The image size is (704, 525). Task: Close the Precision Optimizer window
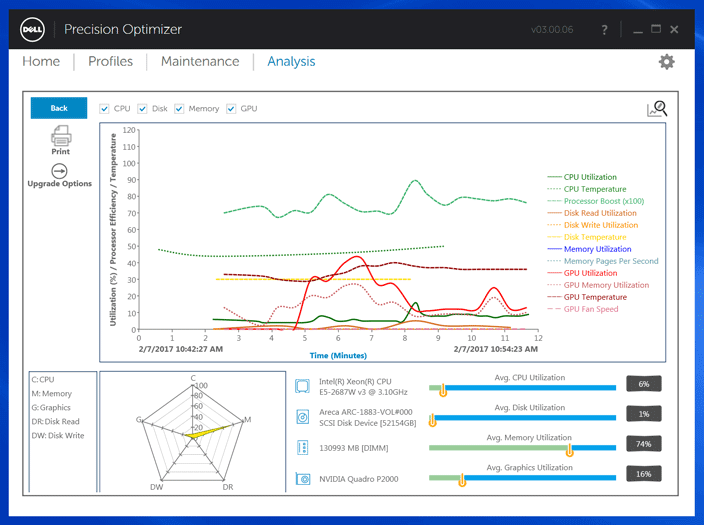[x=674, y=30]
